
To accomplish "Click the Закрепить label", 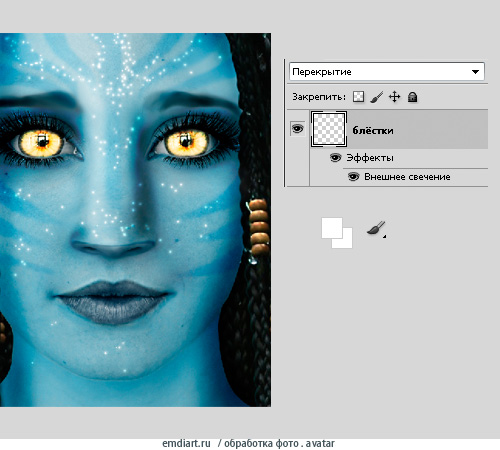I will click(319, 97).
